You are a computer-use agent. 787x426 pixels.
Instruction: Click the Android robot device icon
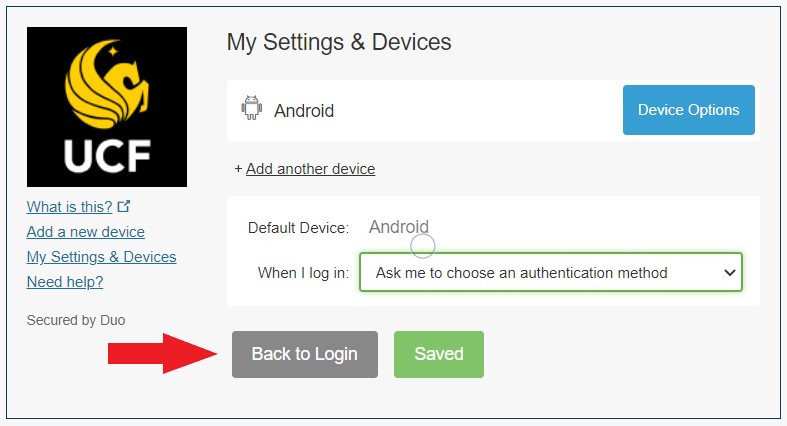click(251, 108)
